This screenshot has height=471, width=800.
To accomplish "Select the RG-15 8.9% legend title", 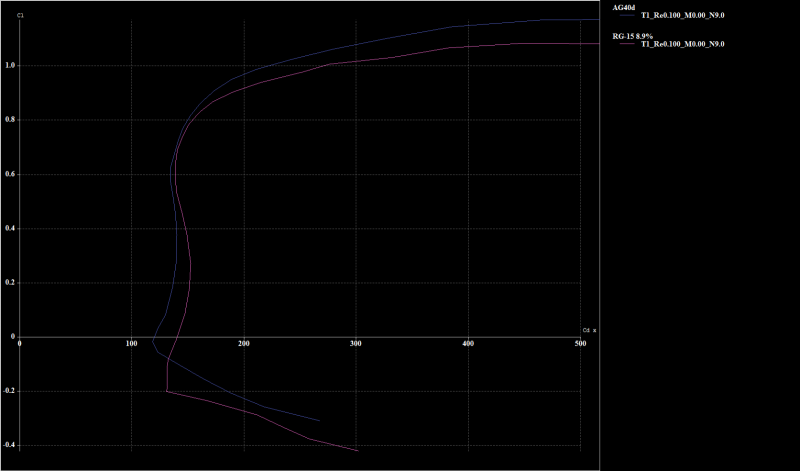I will click(636, 36).
